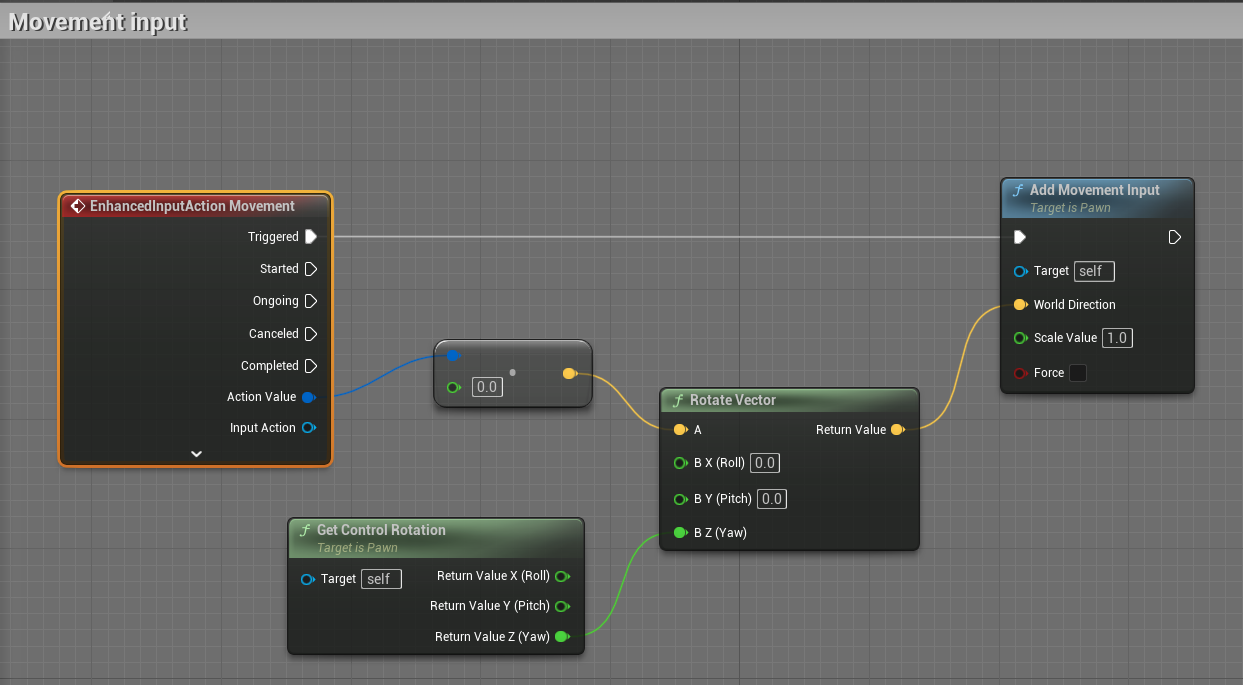The image size is (1243, 685).
Task: Click the Movement input comment title
Action: point(98,22)
